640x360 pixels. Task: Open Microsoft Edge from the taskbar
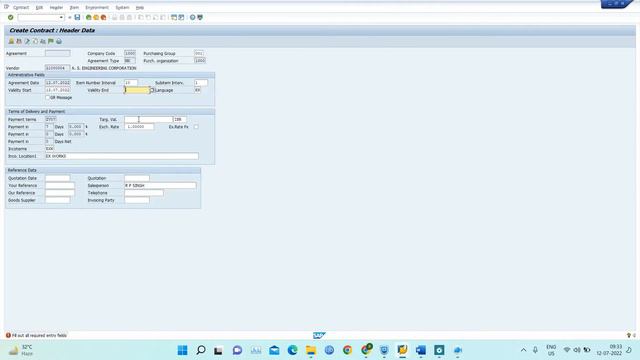292,350
